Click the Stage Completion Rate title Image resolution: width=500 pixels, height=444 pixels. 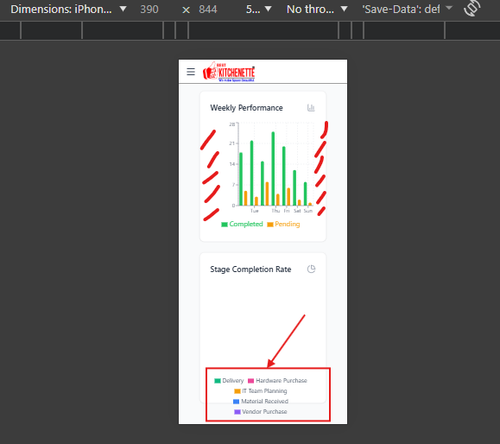(251, 269)
